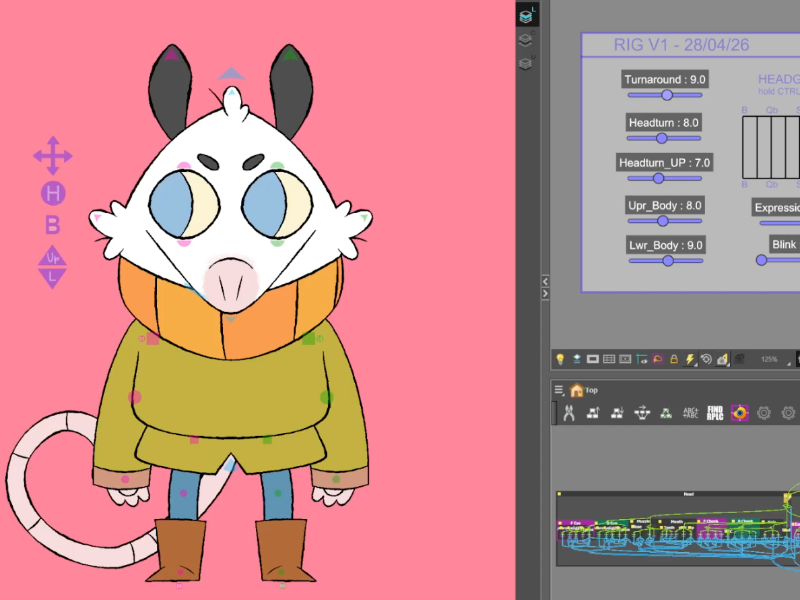
Task: Toggle the yellow padlock lock icon
Action: tap(674, 359)
